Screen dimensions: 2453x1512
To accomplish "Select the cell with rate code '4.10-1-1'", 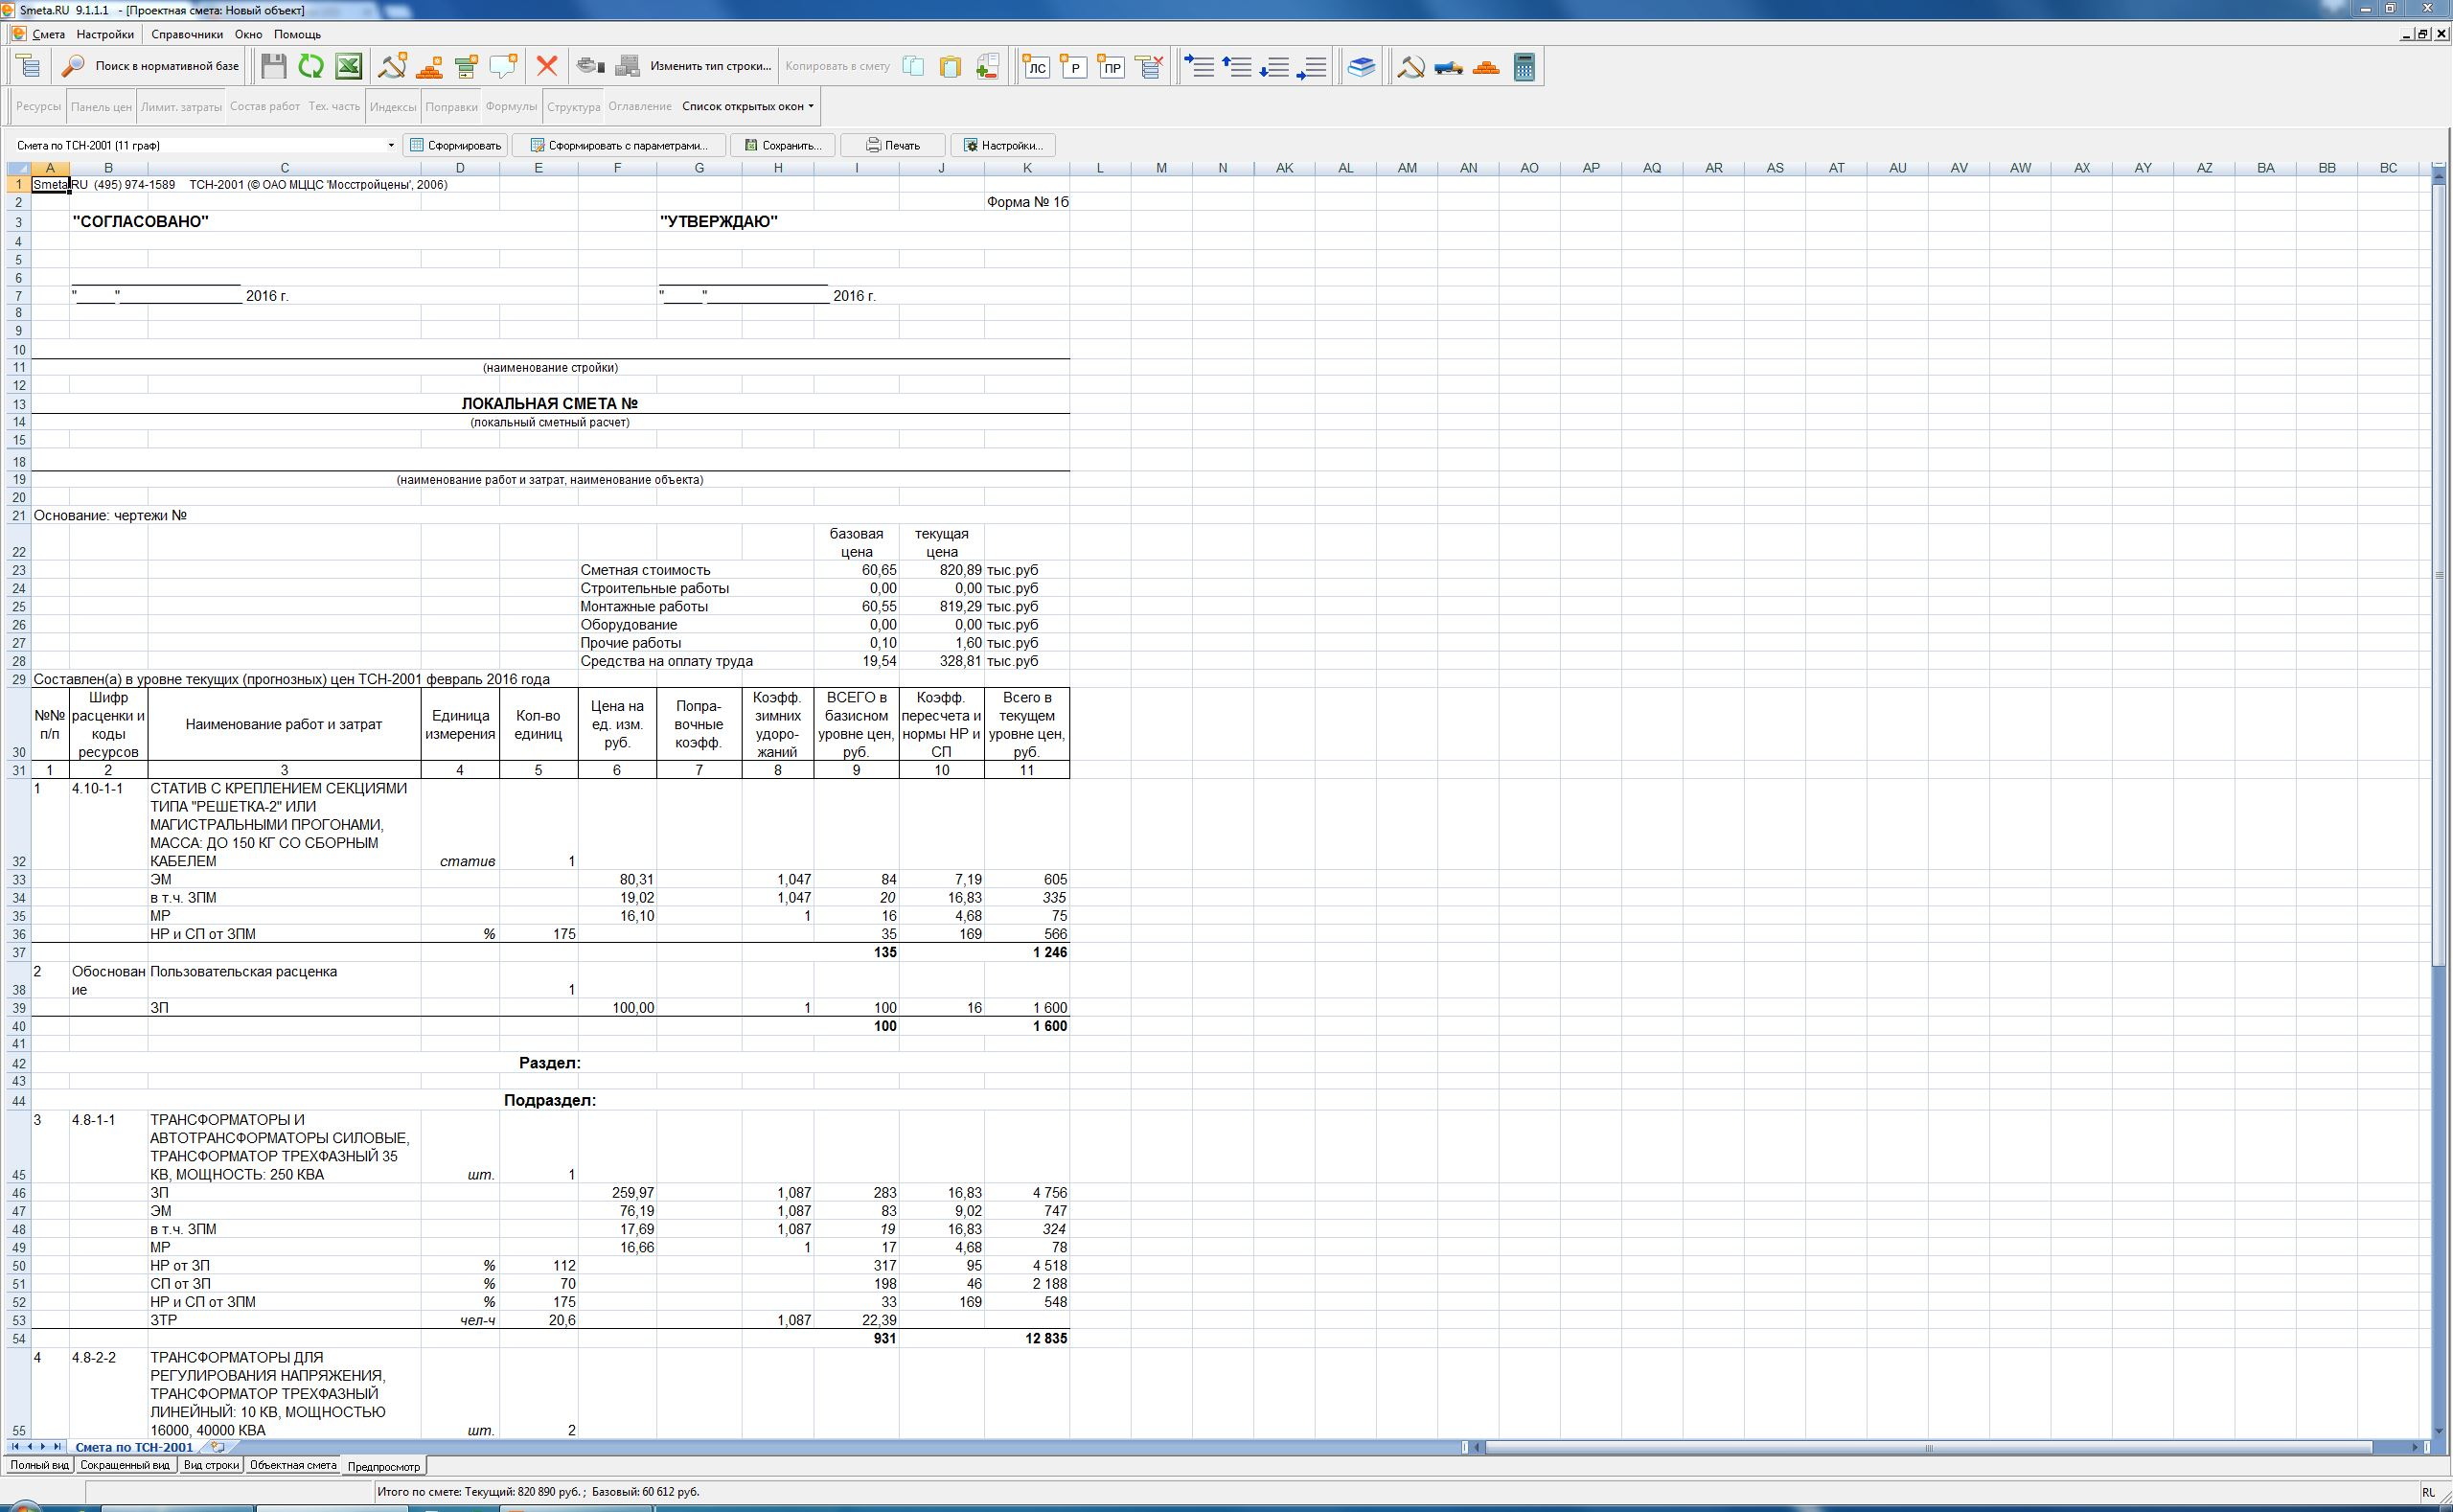I will [x=108, y=825].
